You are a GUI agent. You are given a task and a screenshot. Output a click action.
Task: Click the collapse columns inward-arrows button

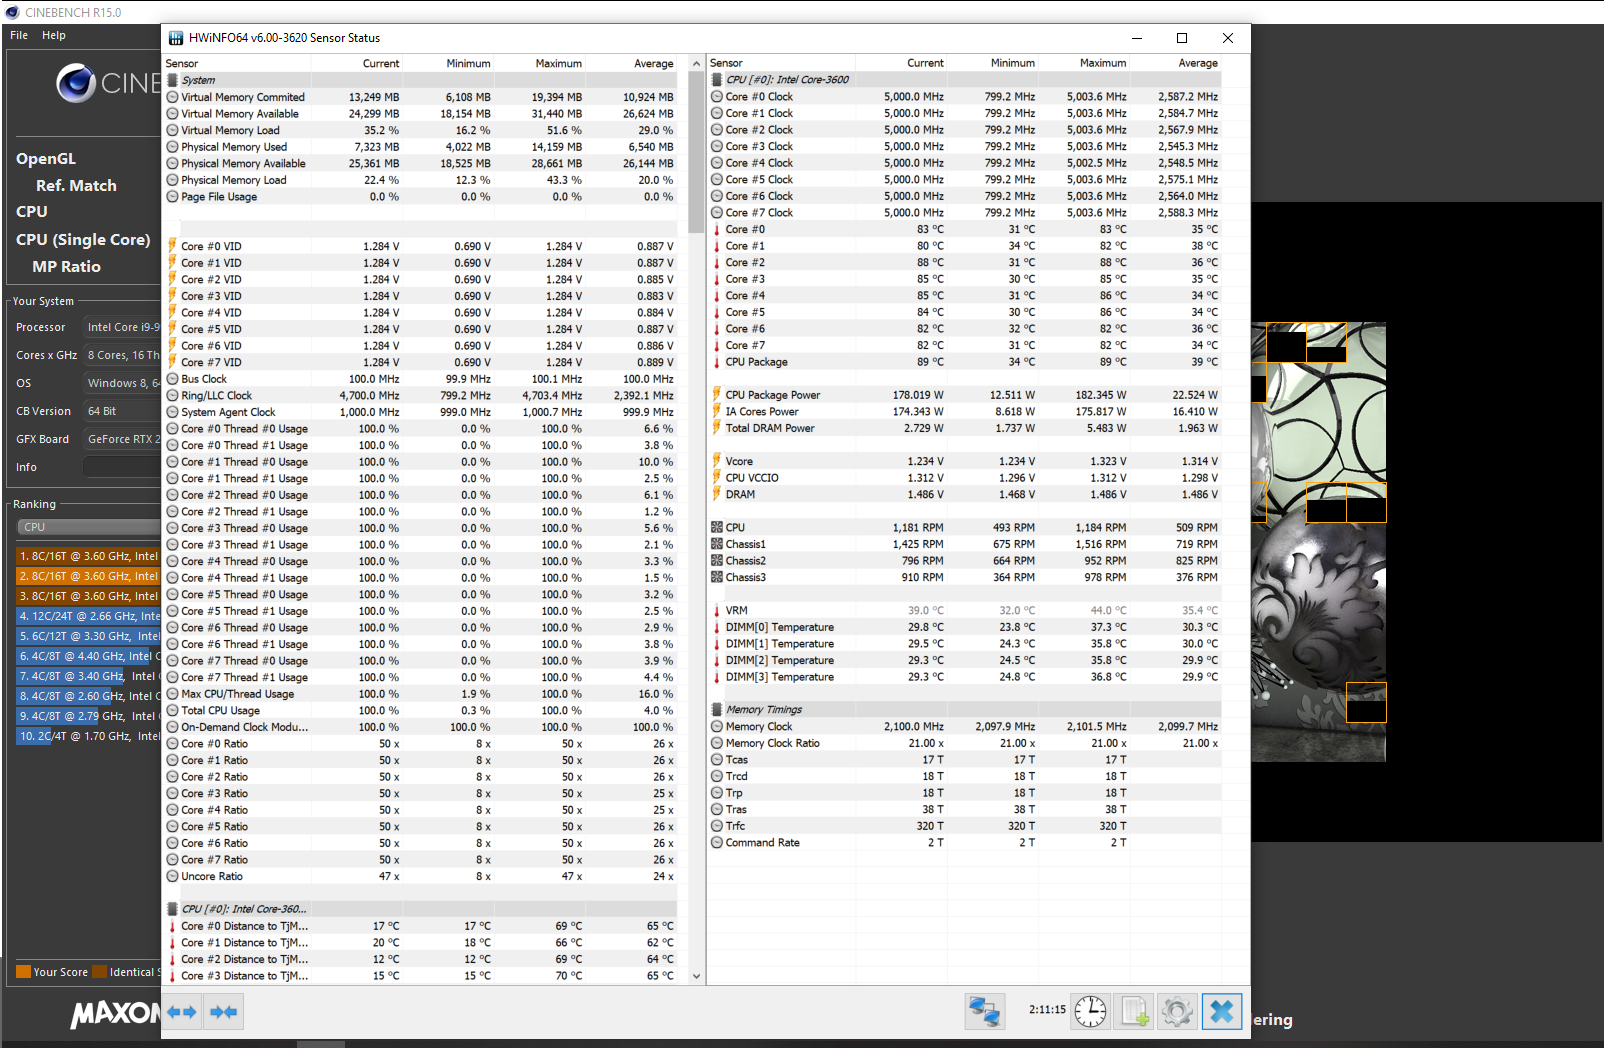coord(224,1012)
